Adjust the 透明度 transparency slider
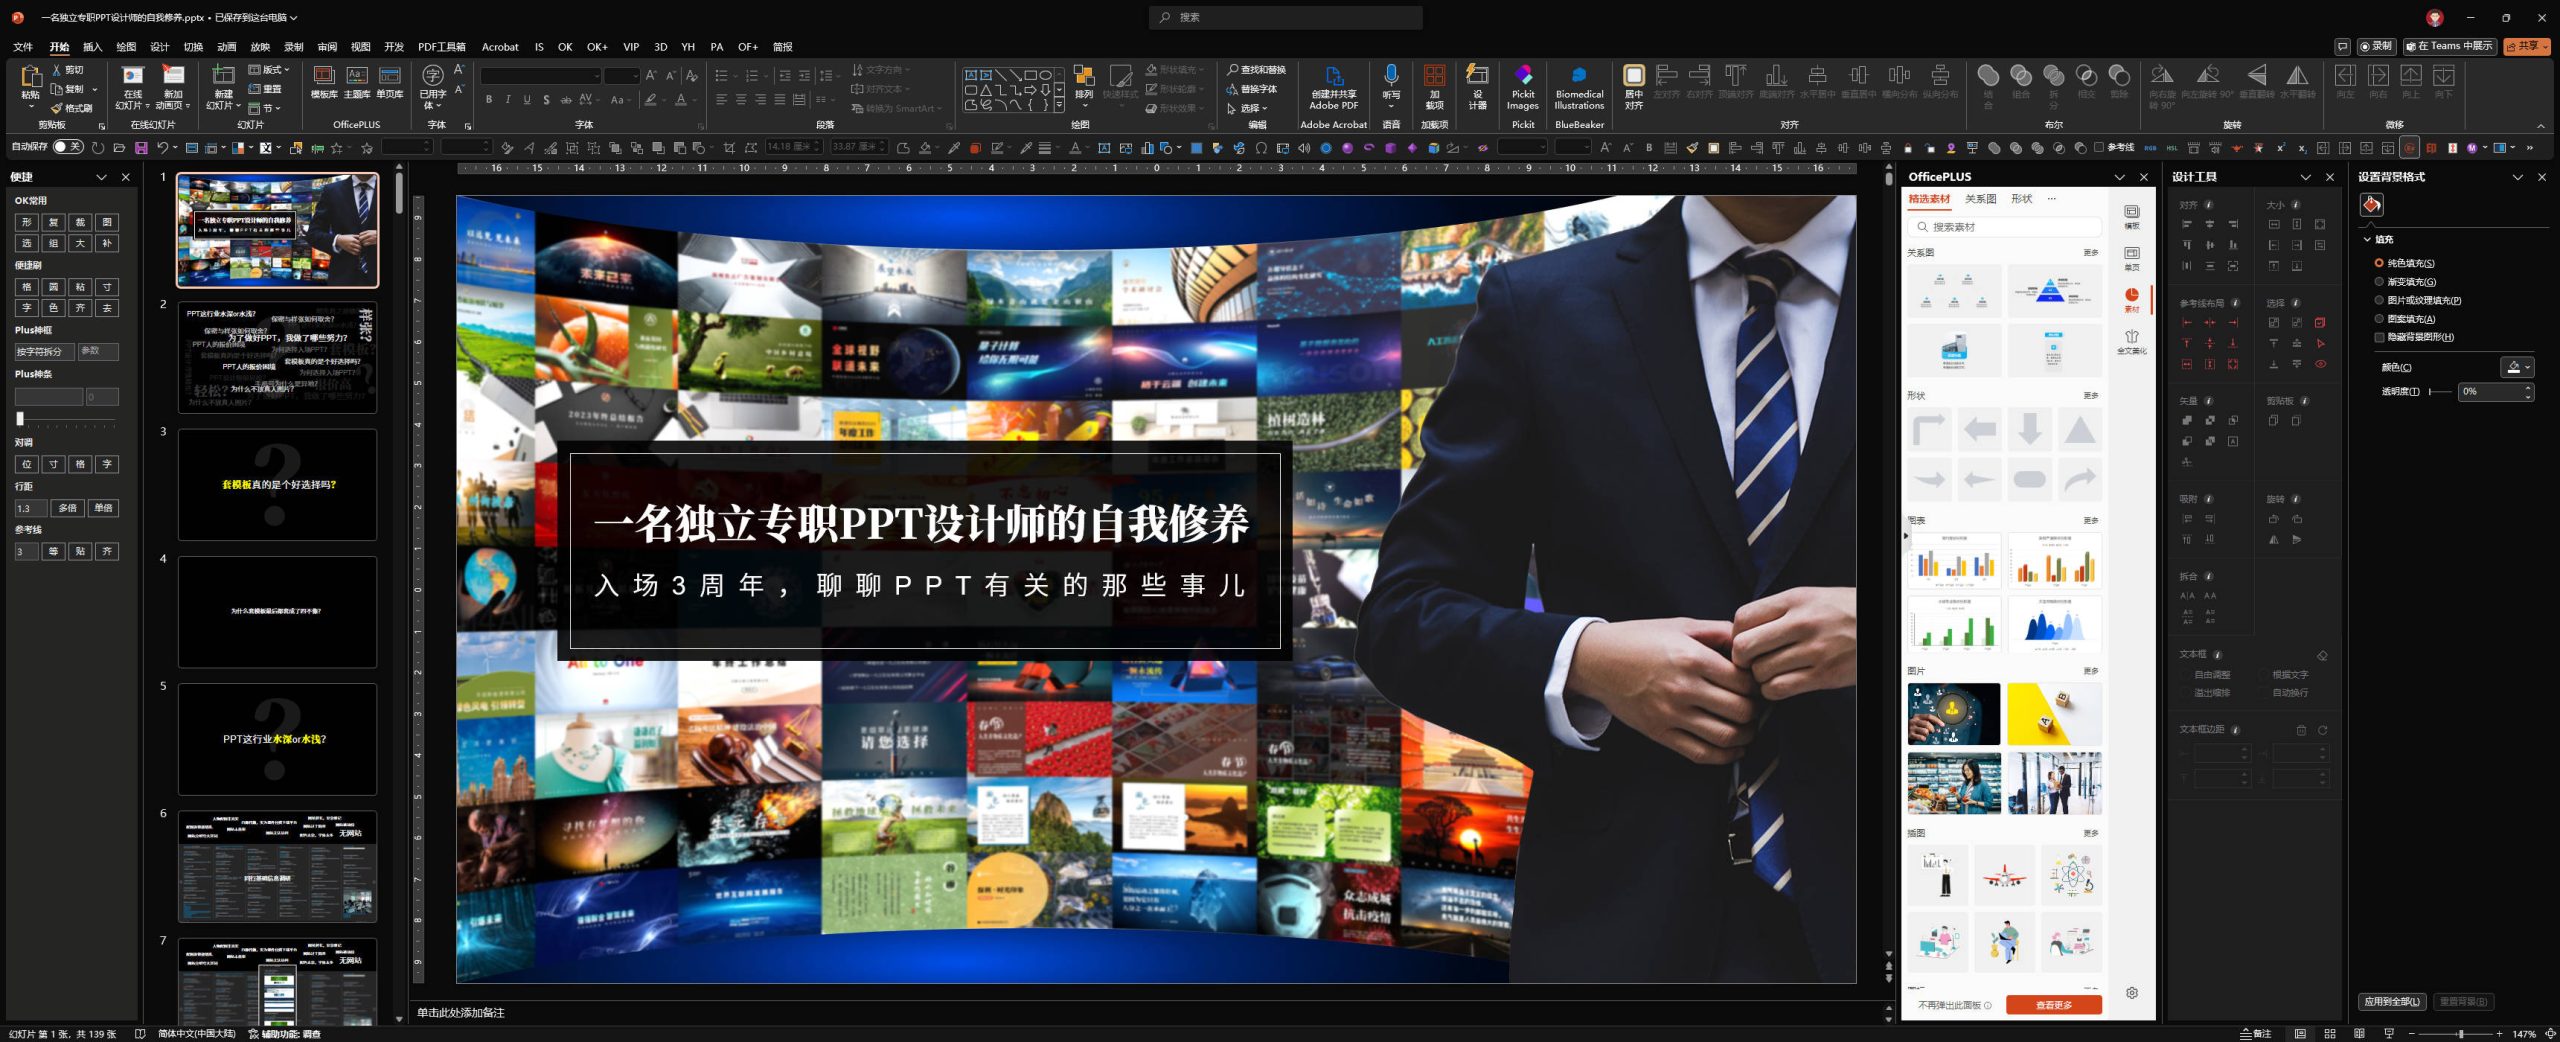The width and height of the screenshot is (2560, 1042). point(2440,391)
